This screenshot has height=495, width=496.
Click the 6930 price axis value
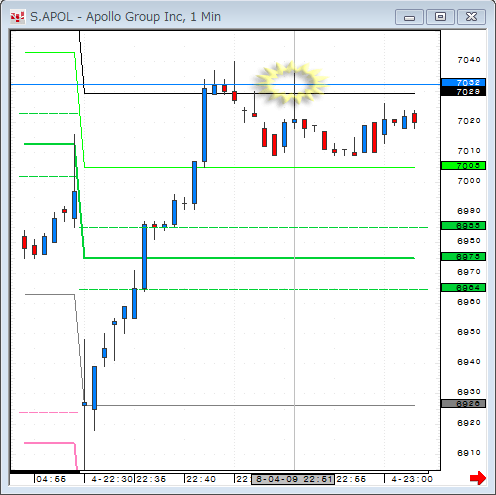click(469, 392)
